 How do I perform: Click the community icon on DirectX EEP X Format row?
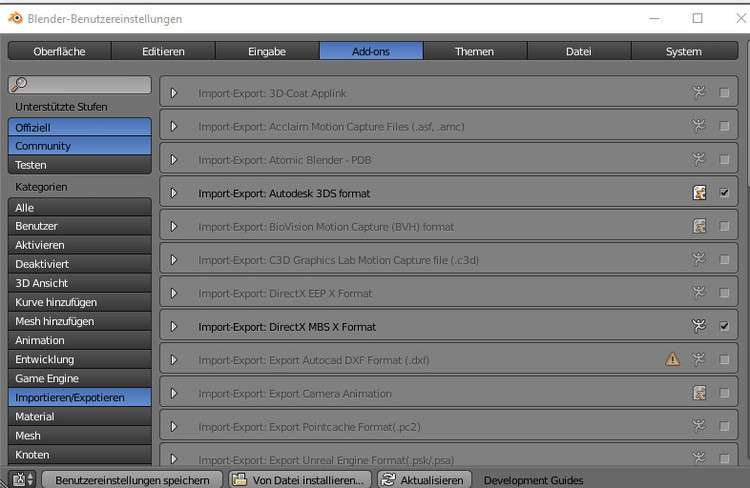point(699,292)
